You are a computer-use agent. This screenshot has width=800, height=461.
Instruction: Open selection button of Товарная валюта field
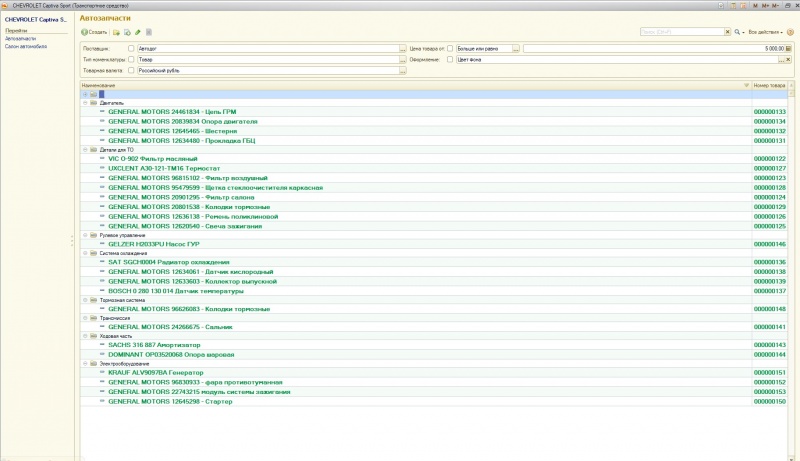pyautogui.click(x=403, y=71)
